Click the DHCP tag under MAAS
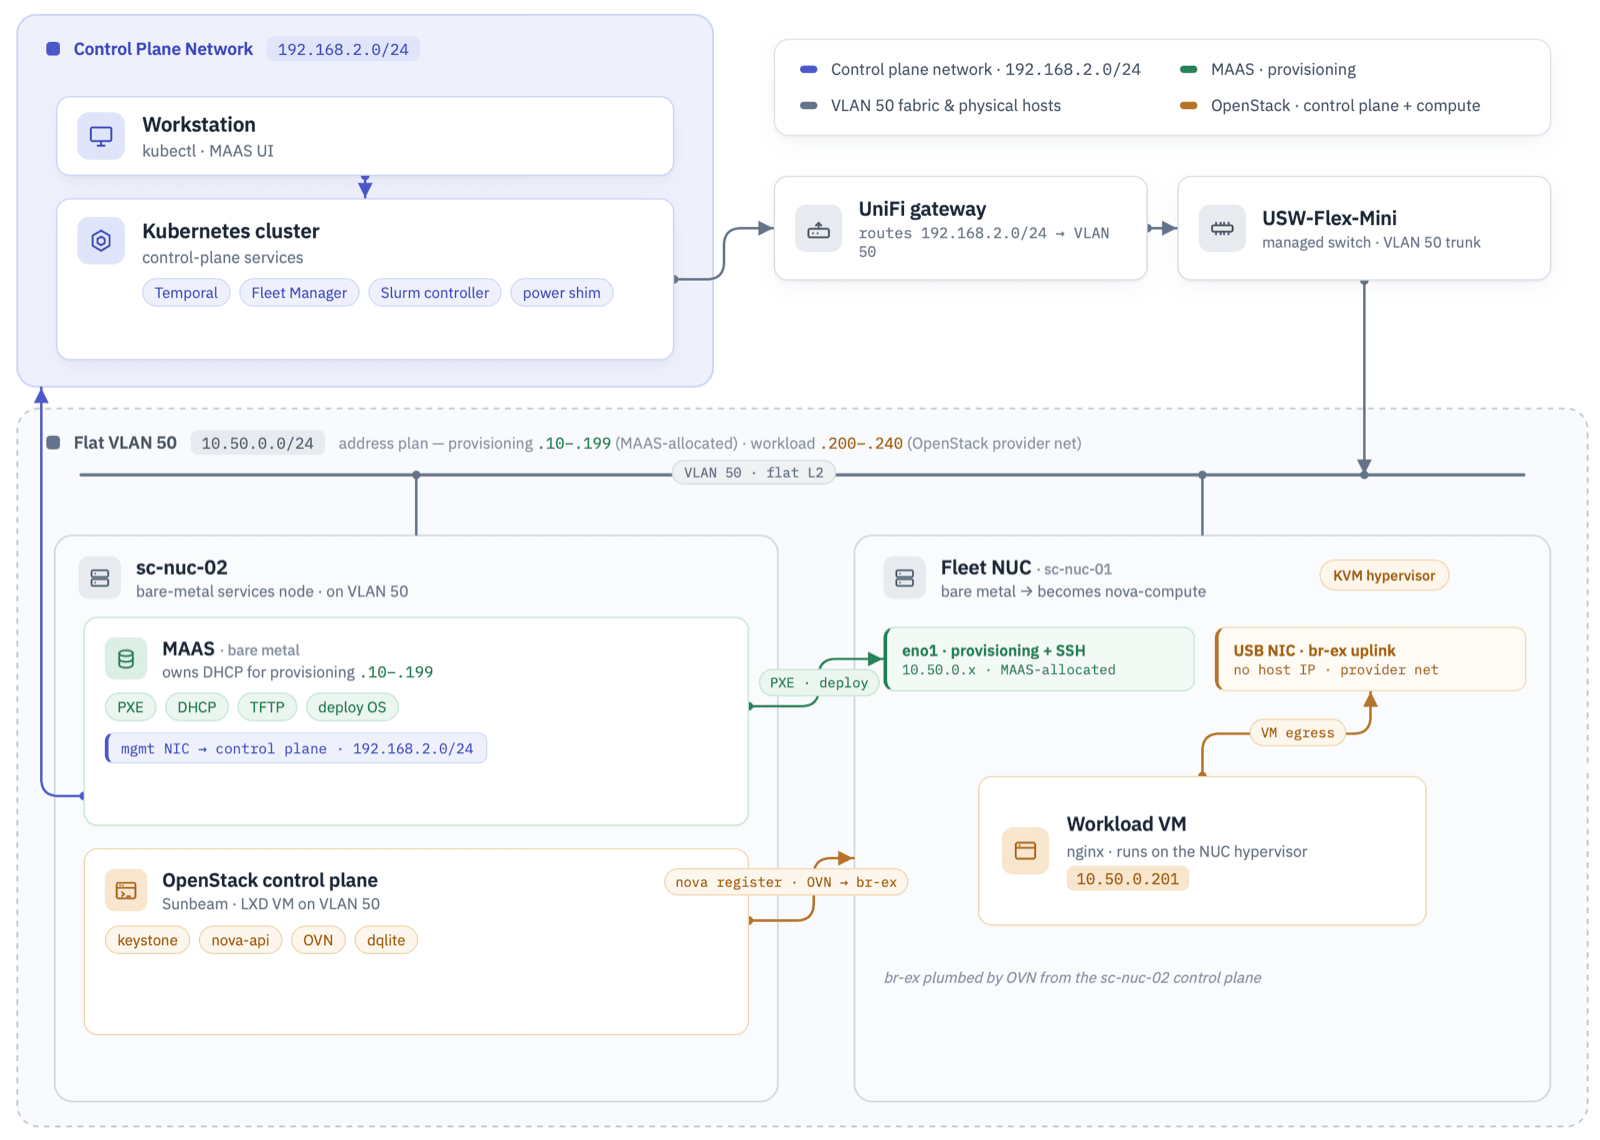 197,707
